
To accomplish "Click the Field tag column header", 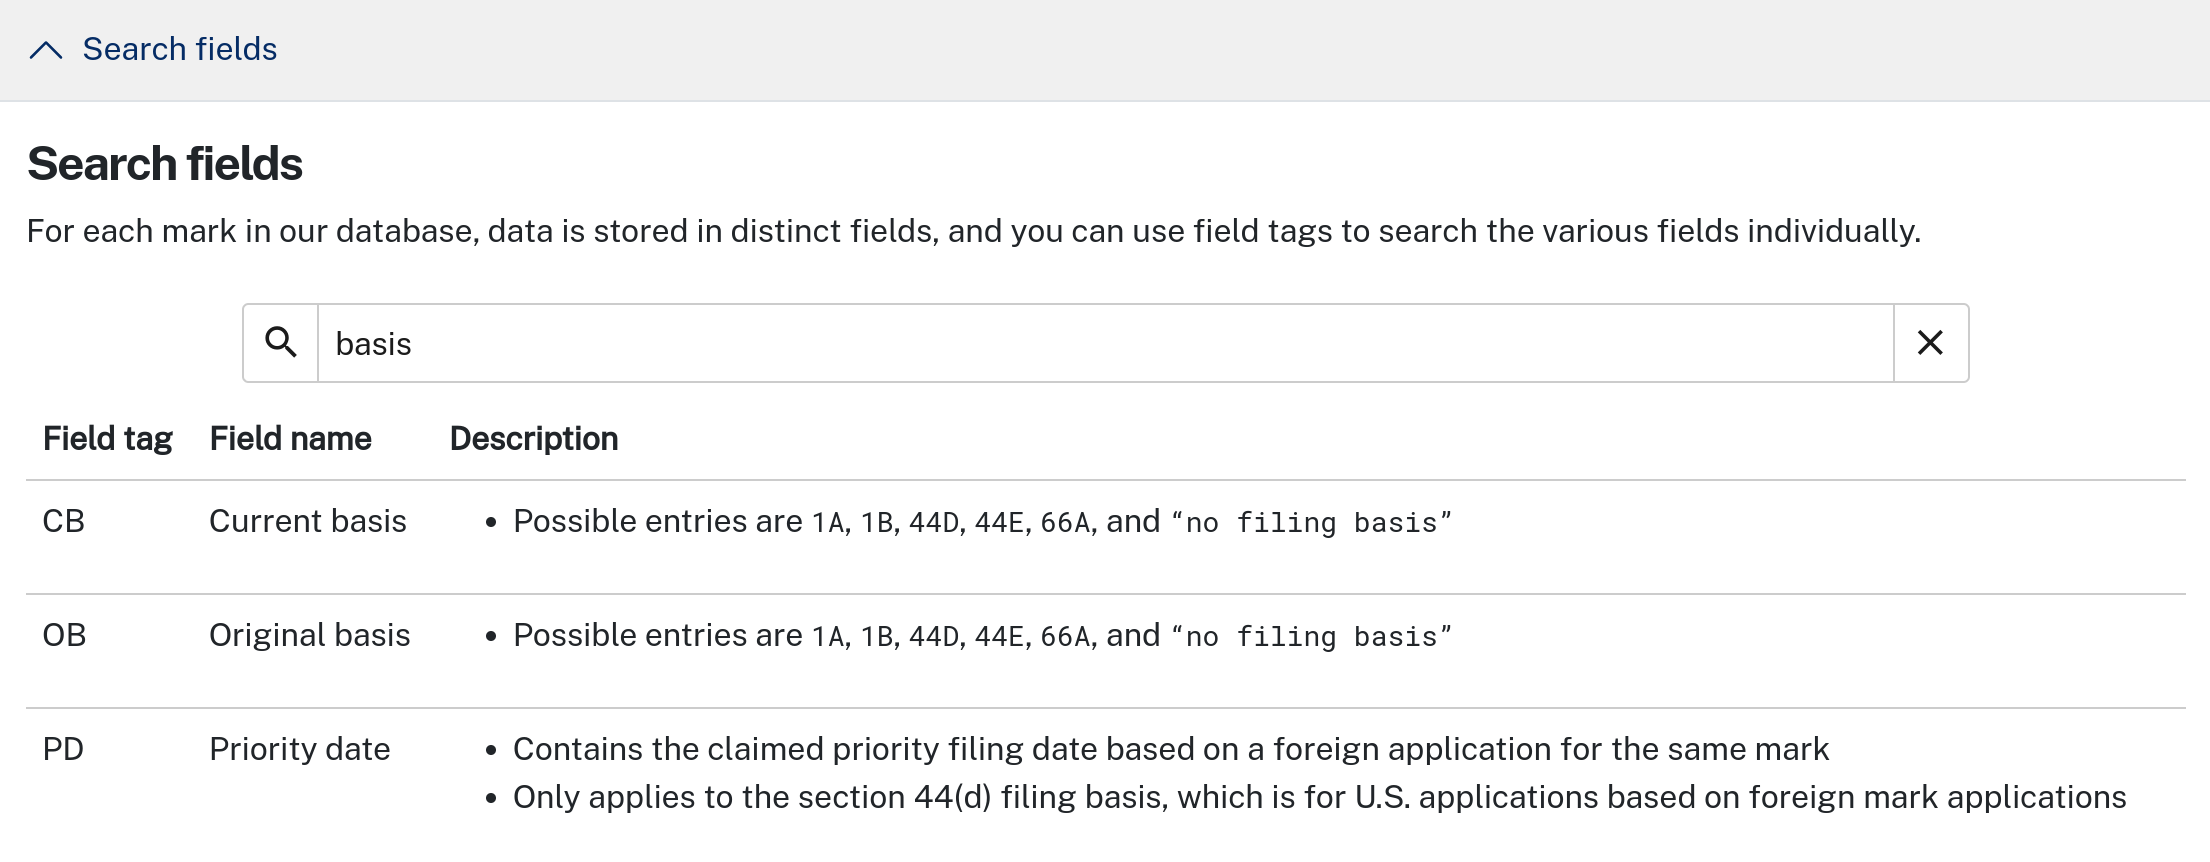I will (x=108, y=439).
